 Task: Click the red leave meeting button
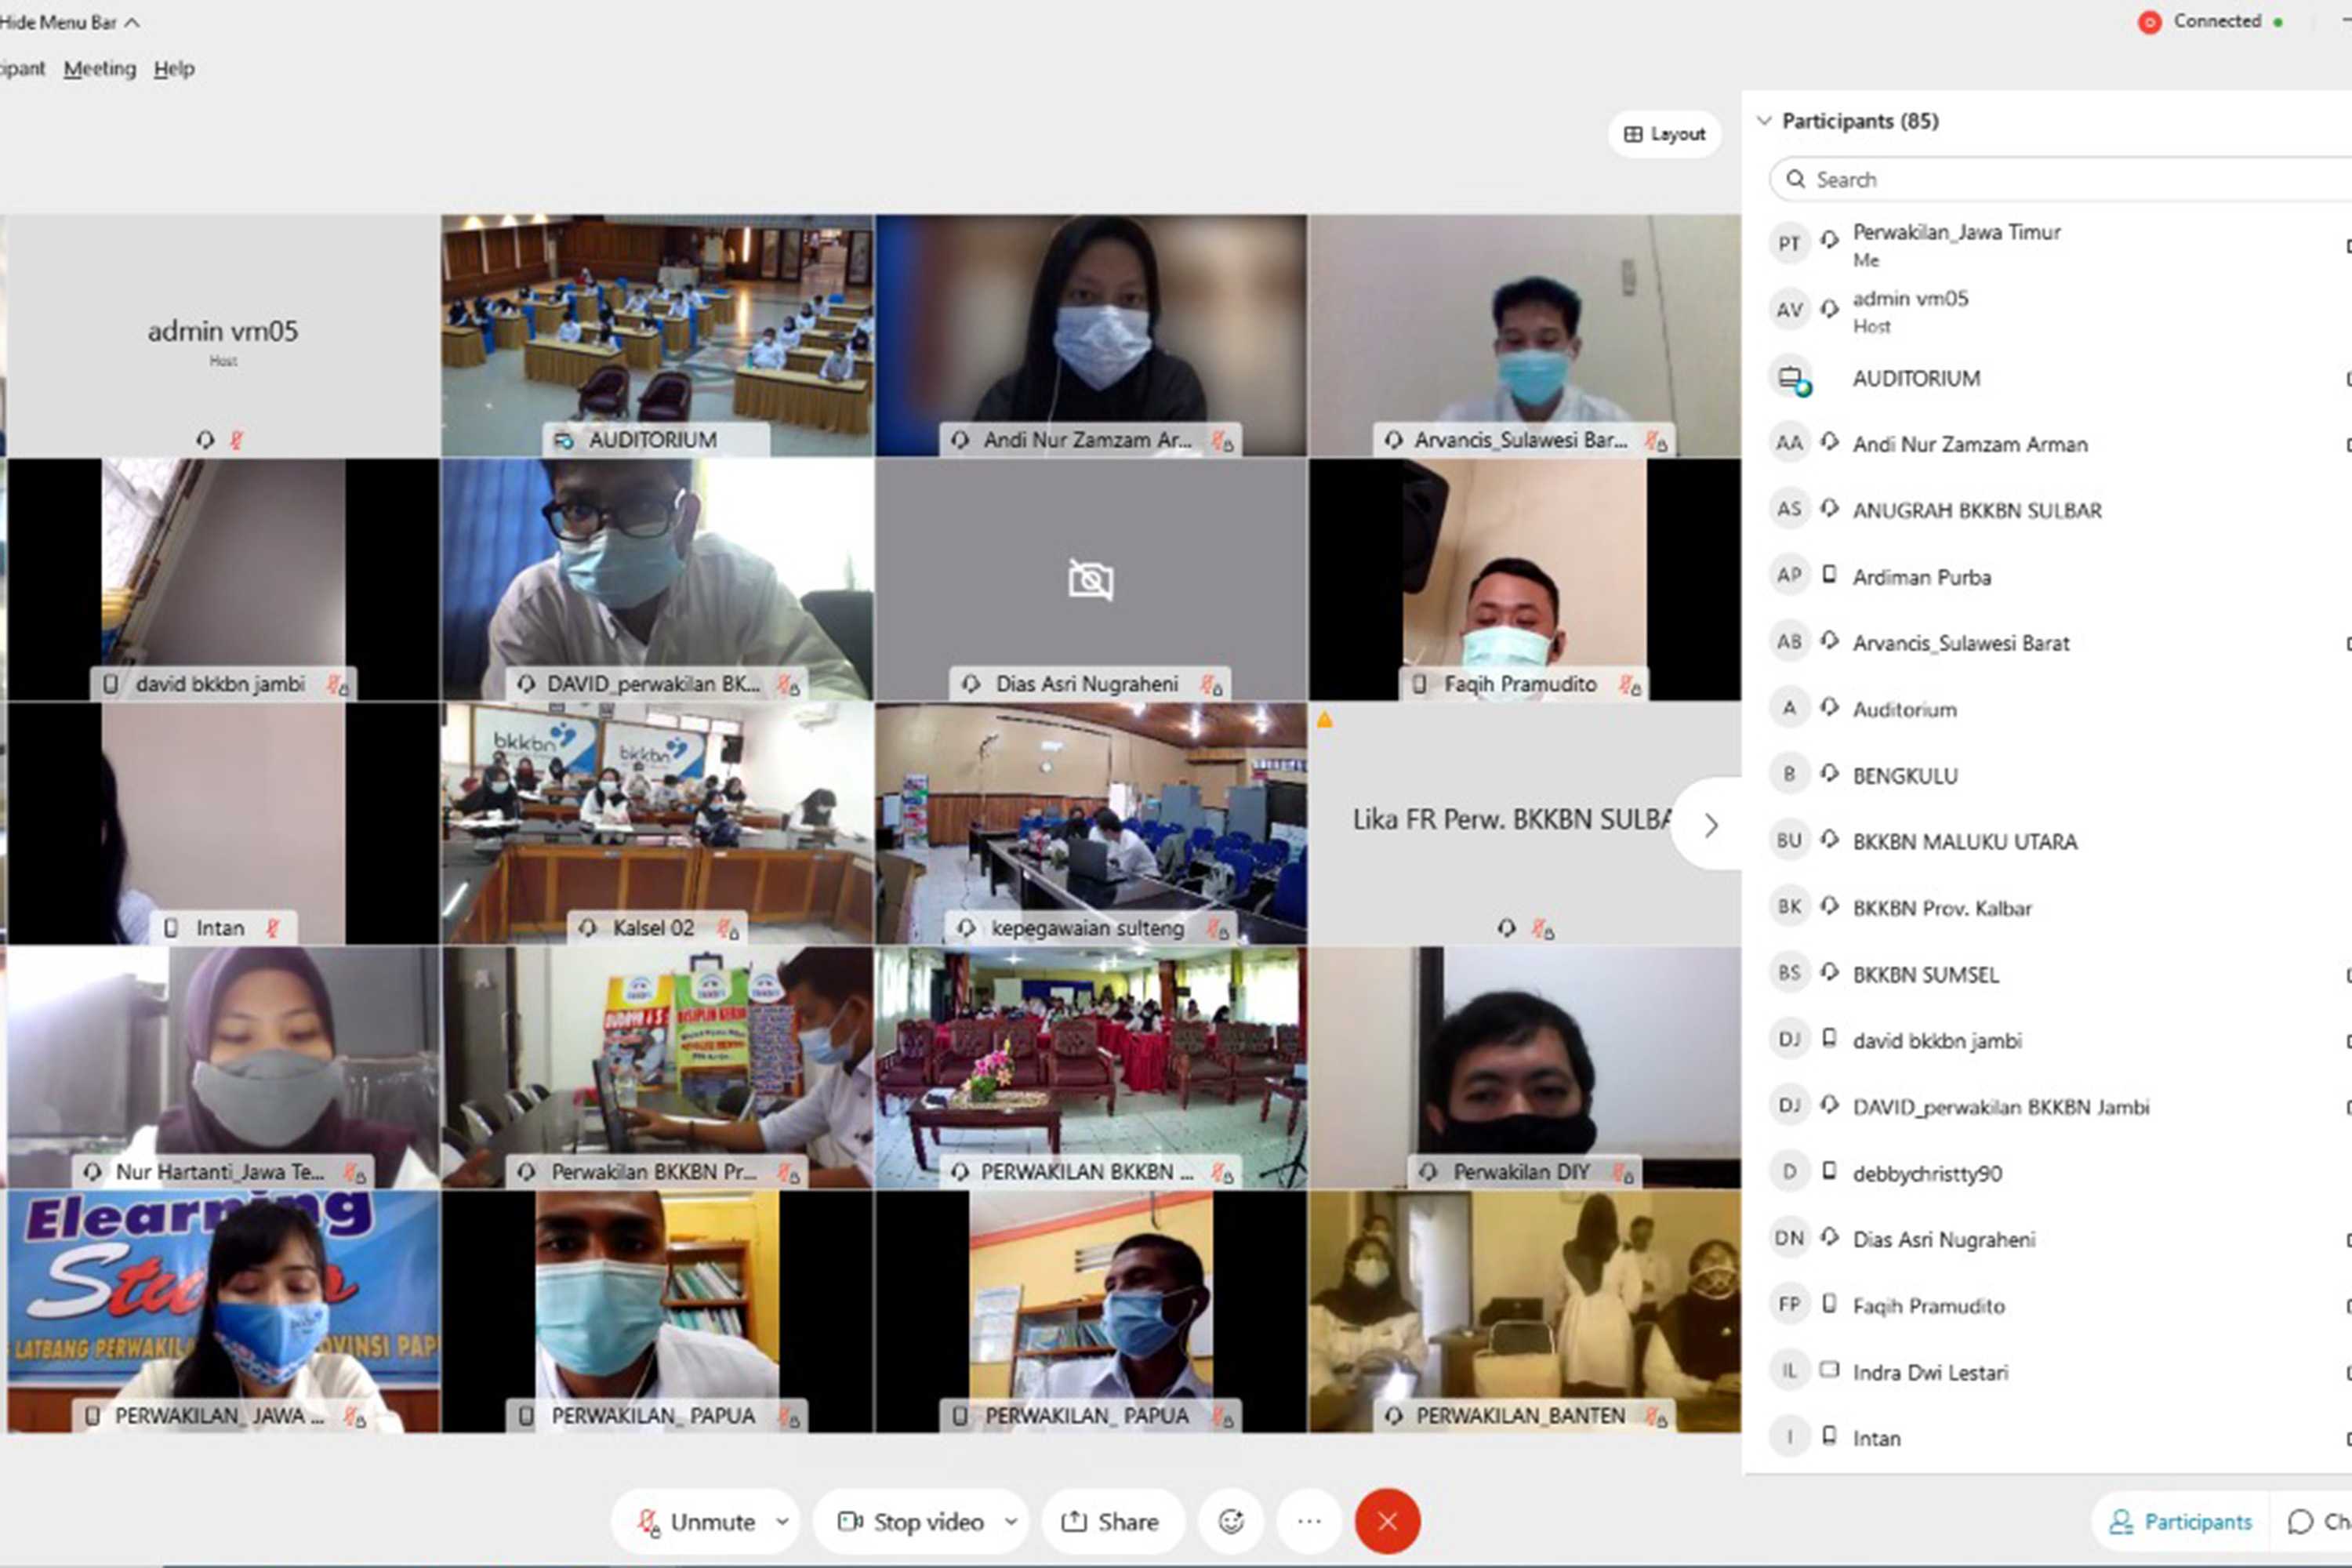point(1387,1521)
